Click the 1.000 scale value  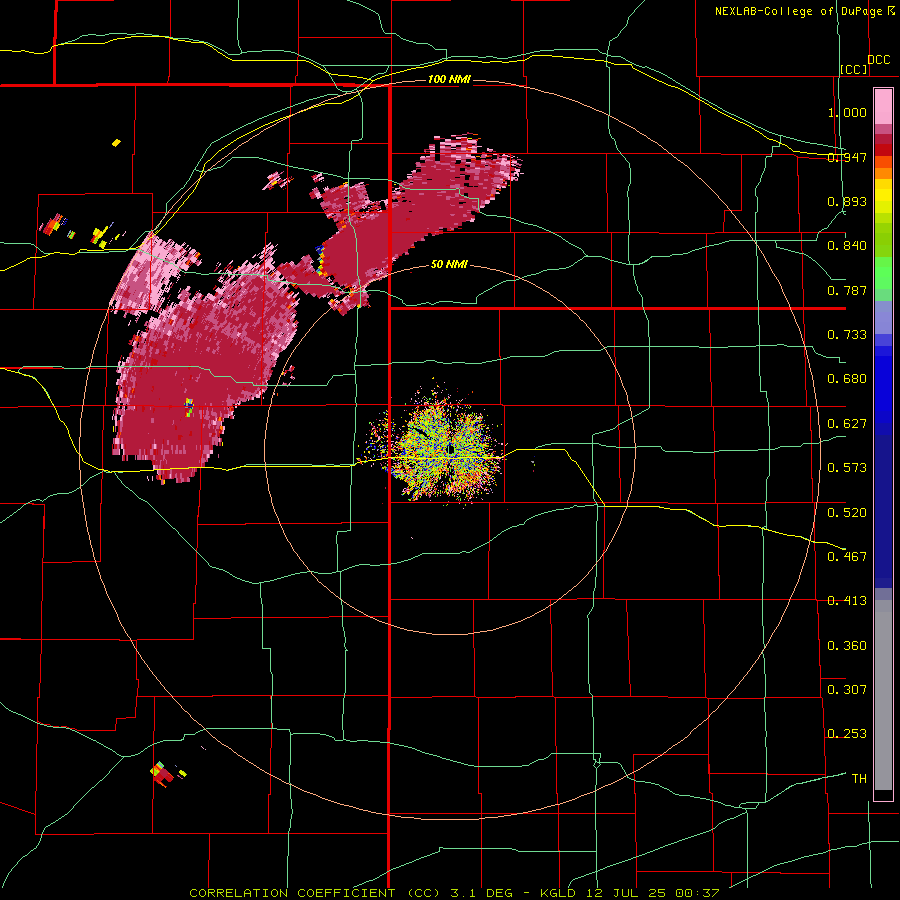pos(847,112)
